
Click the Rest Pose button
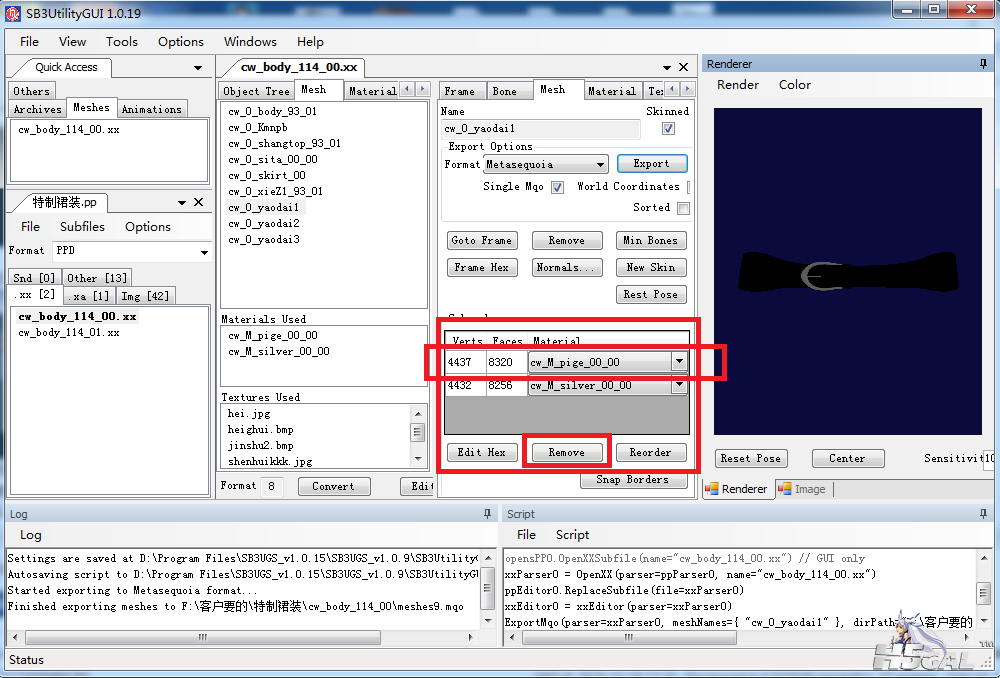click(651, 294)
